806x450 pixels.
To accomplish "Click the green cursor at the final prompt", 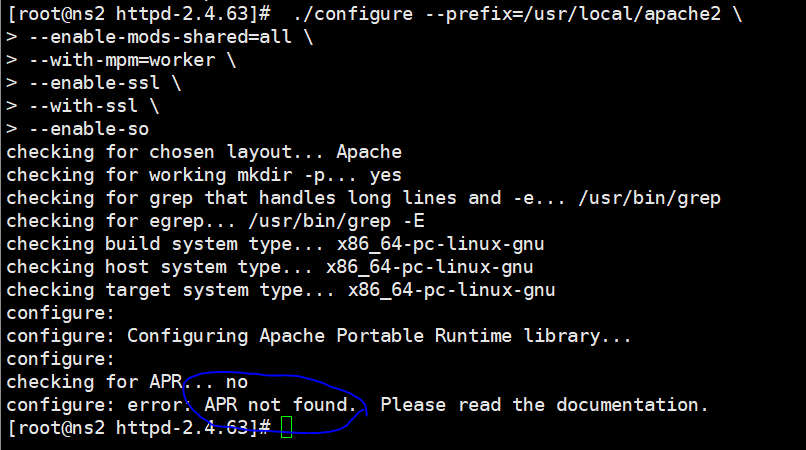I will pyautogui.click(x=287, y=427).
